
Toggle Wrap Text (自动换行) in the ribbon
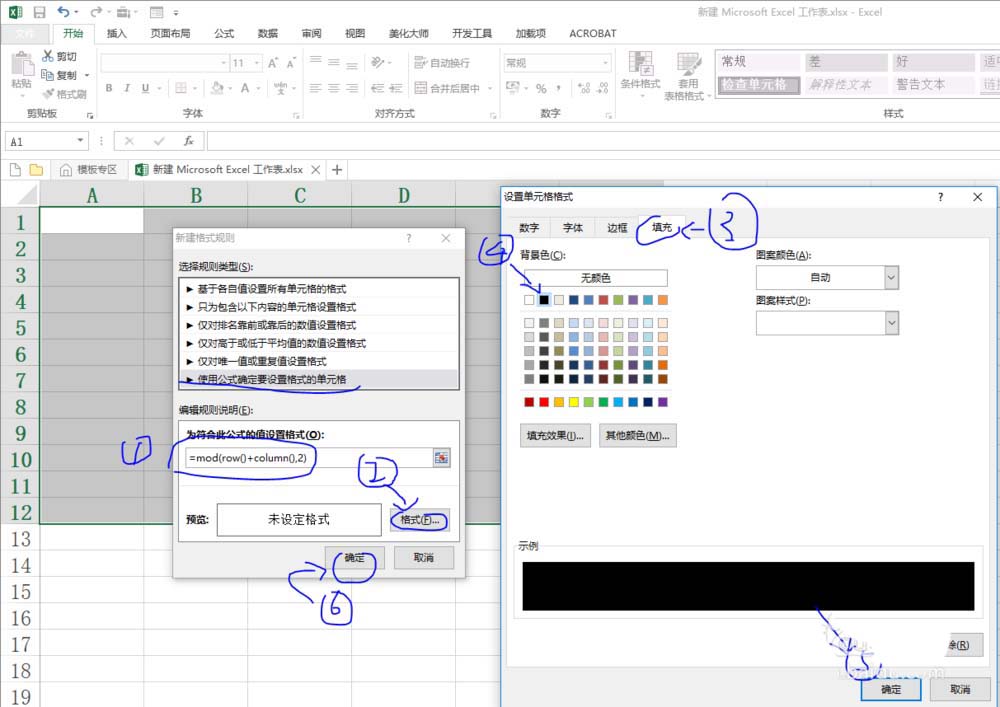(x=421, y=62)
